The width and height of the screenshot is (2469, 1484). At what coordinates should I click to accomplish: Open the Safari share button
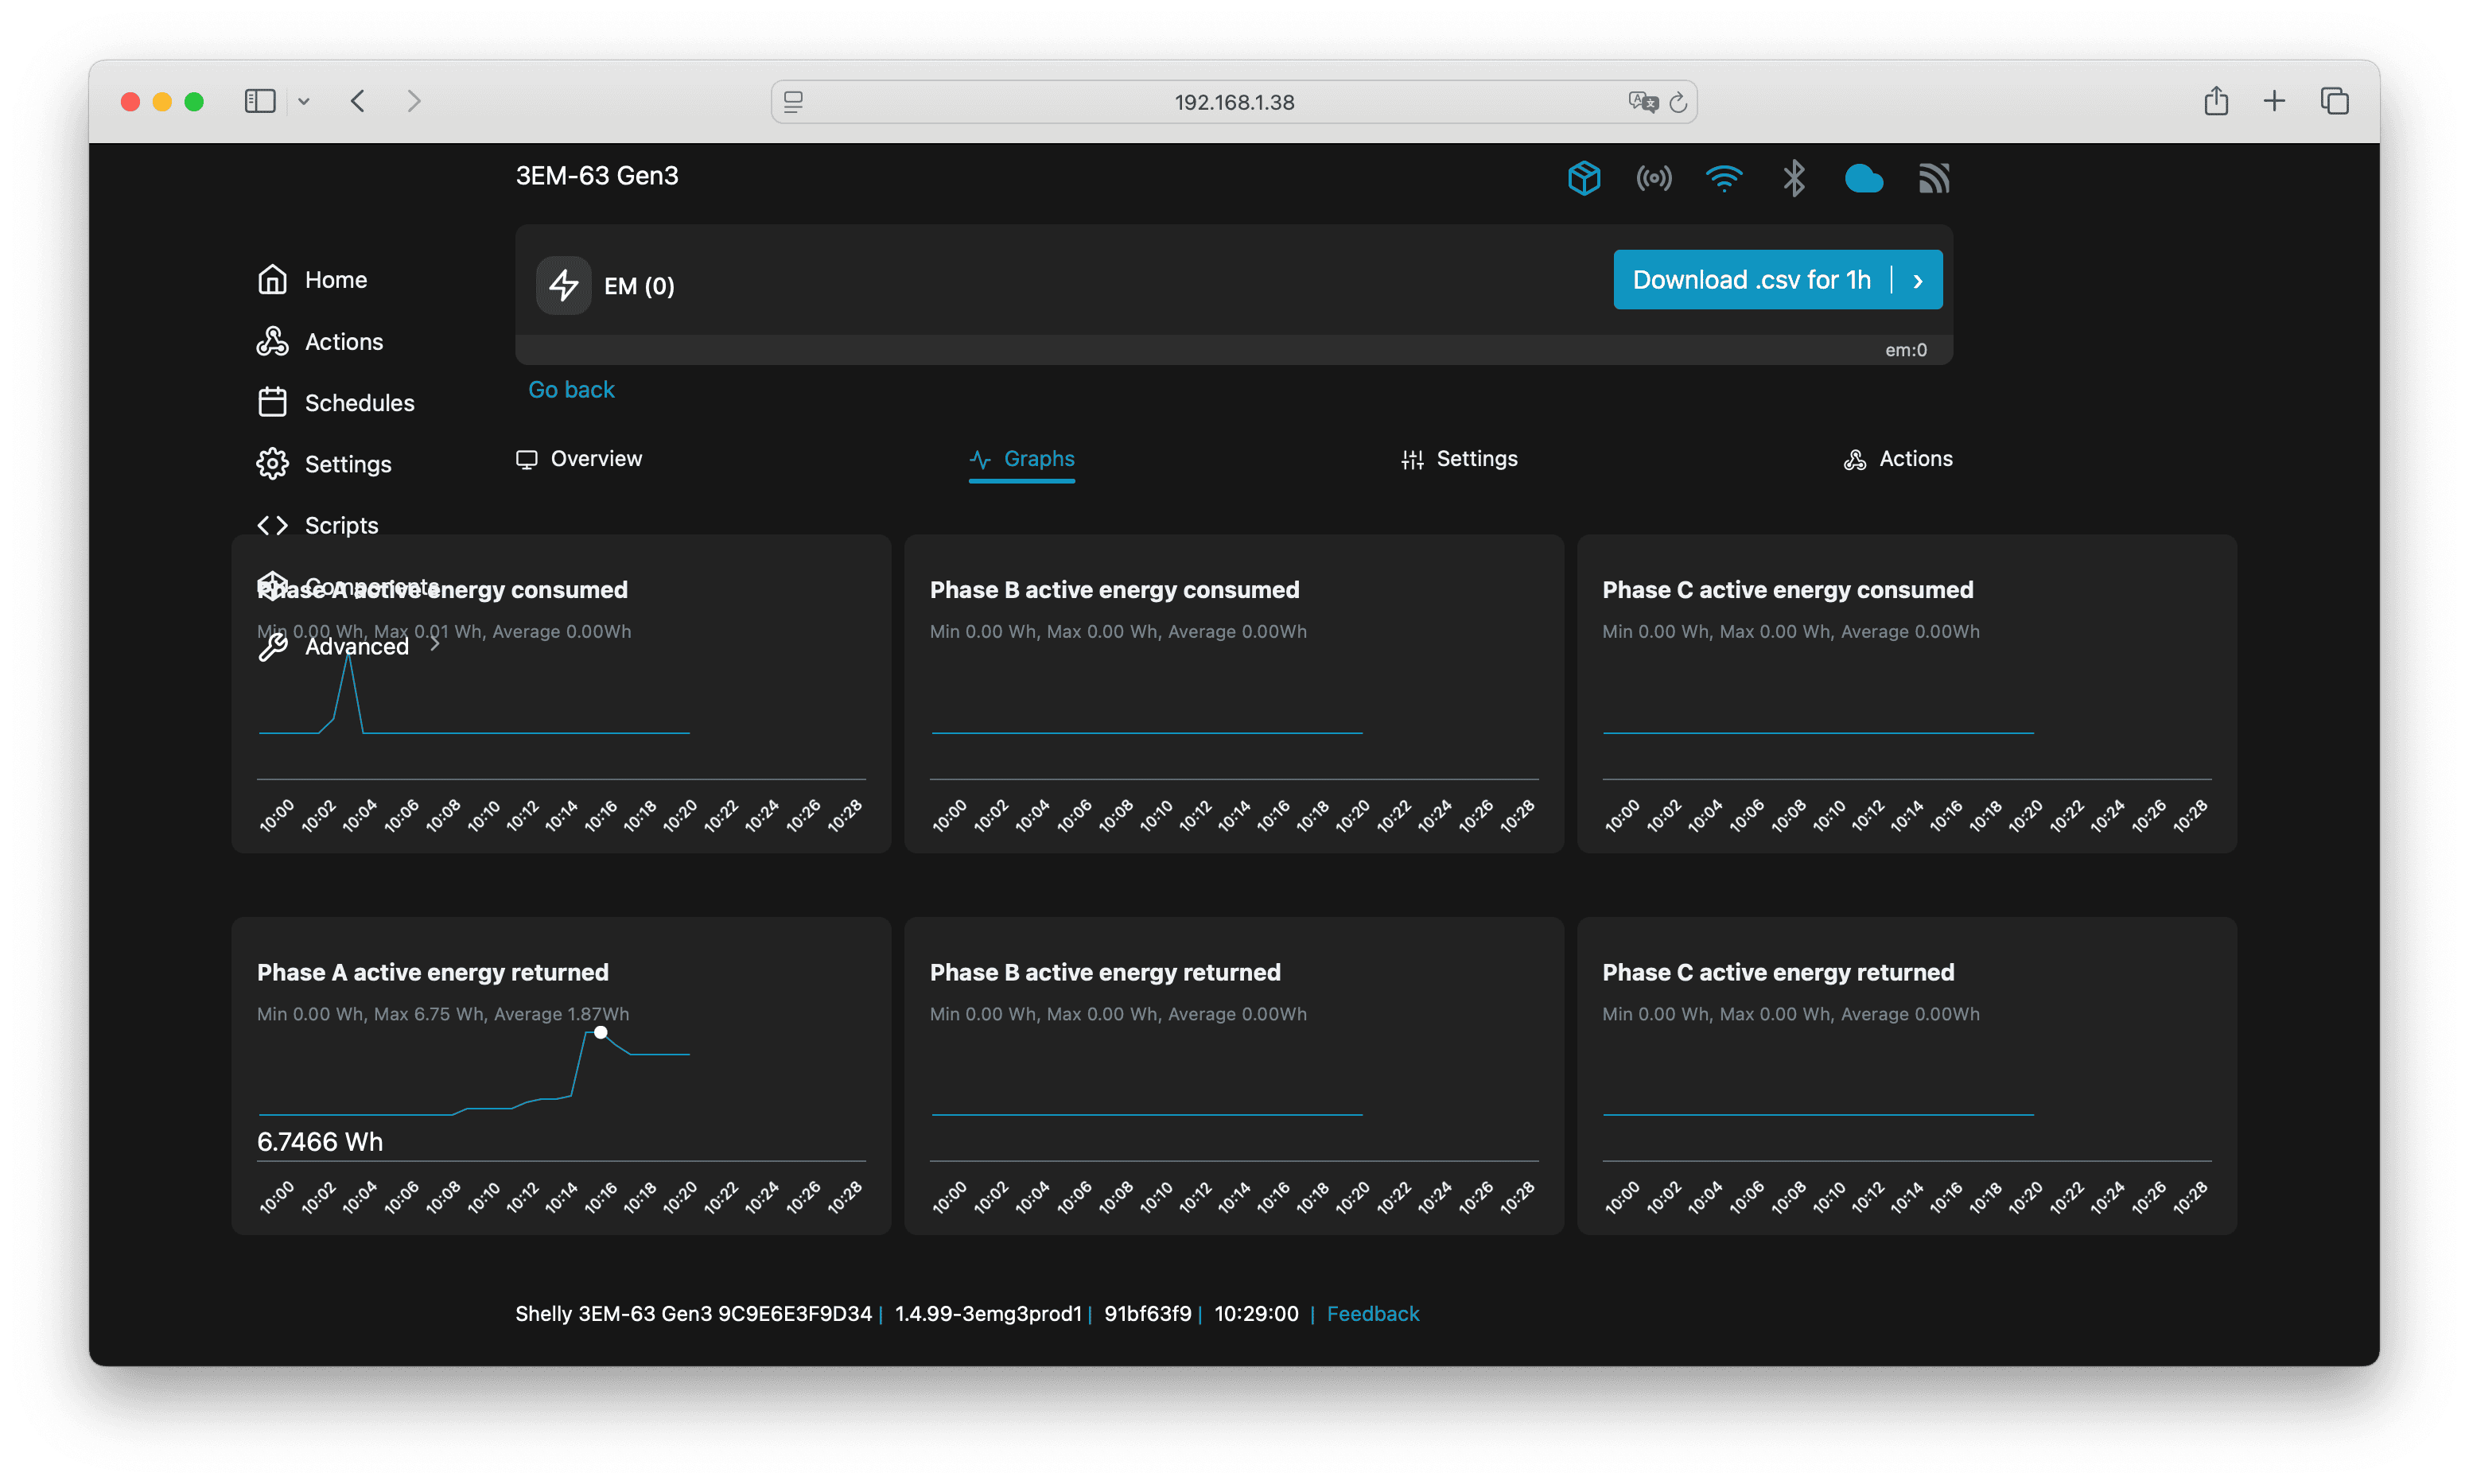(2215, 100)
